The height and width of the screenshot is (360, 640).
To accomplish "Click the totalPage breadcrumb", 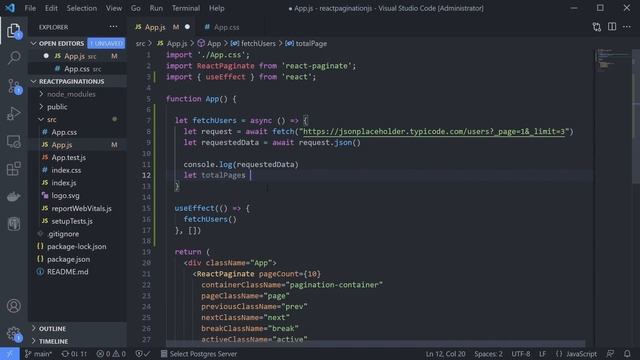I will (x=306, y=43).
